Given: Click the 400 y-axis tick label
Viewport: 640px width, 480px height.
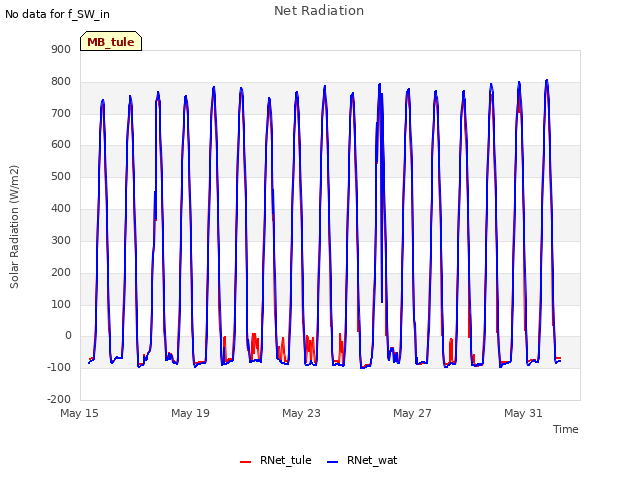Looking at the screenshot, I should click(61, 208).
